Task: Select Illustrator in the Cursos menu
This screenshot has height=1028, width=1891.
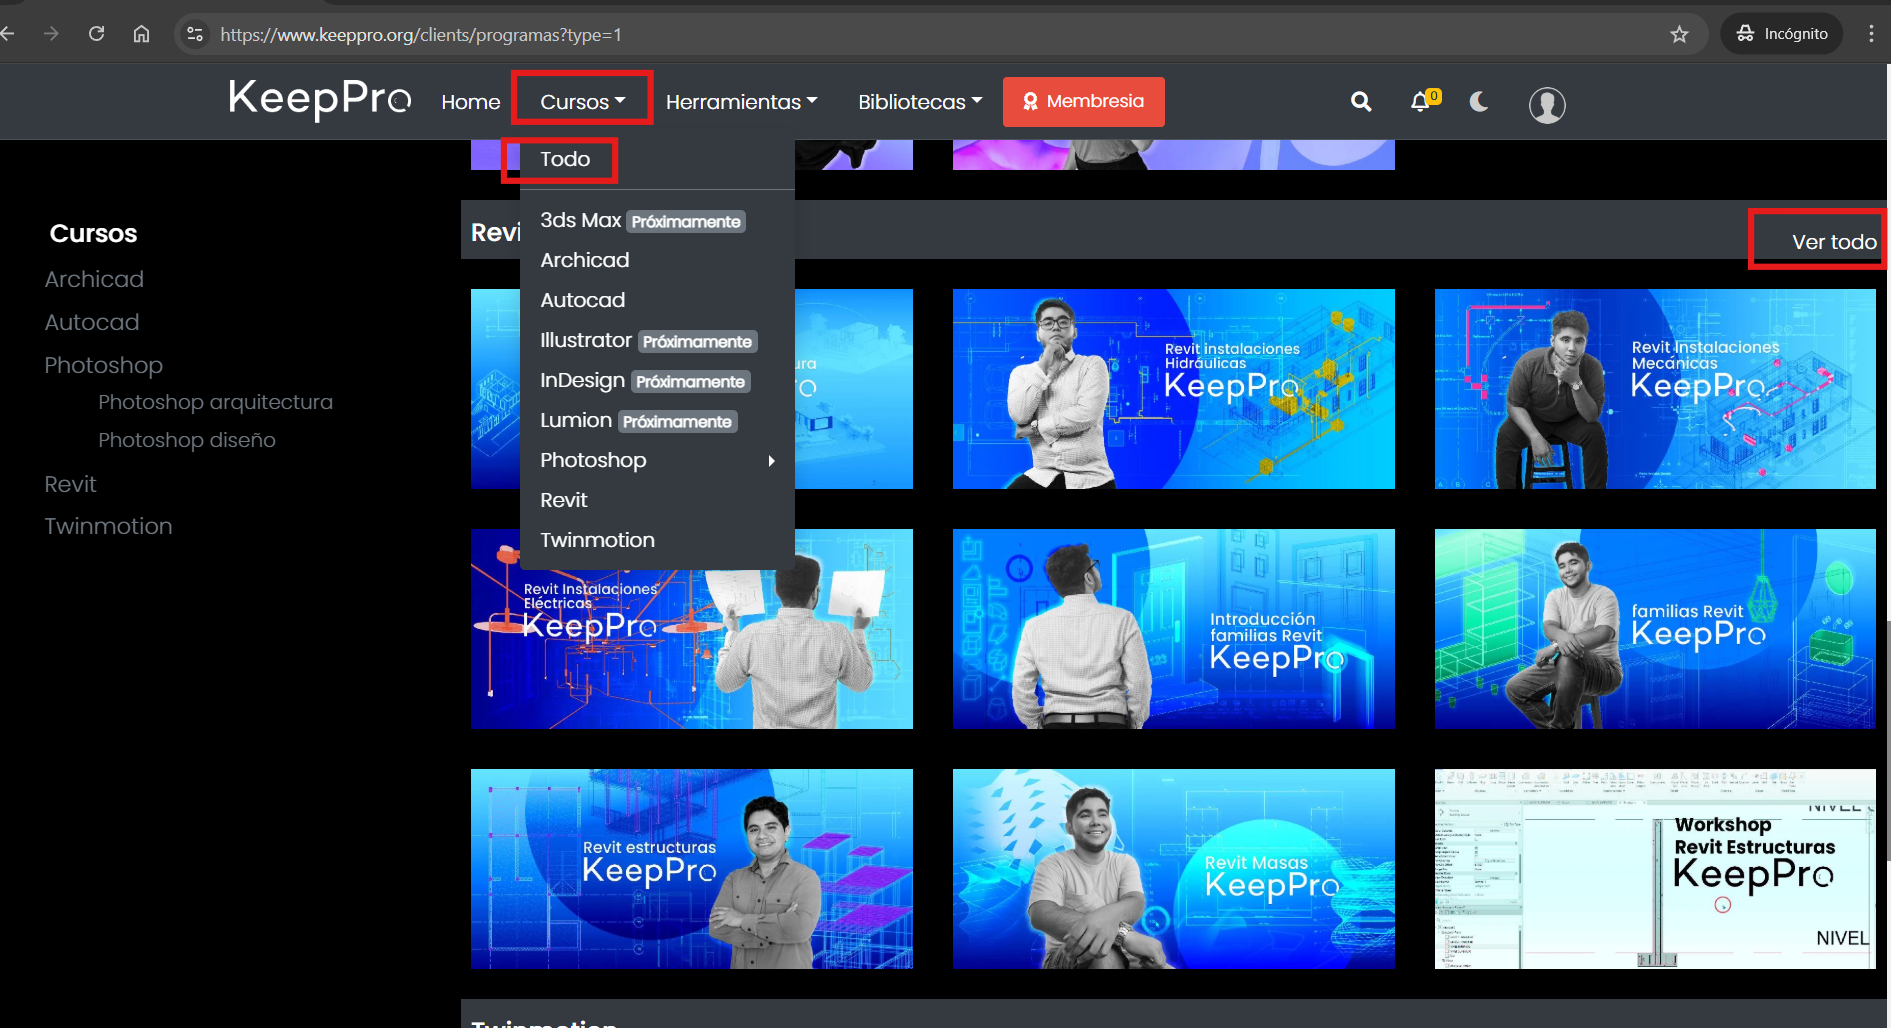Action: [x=657, y=340]
